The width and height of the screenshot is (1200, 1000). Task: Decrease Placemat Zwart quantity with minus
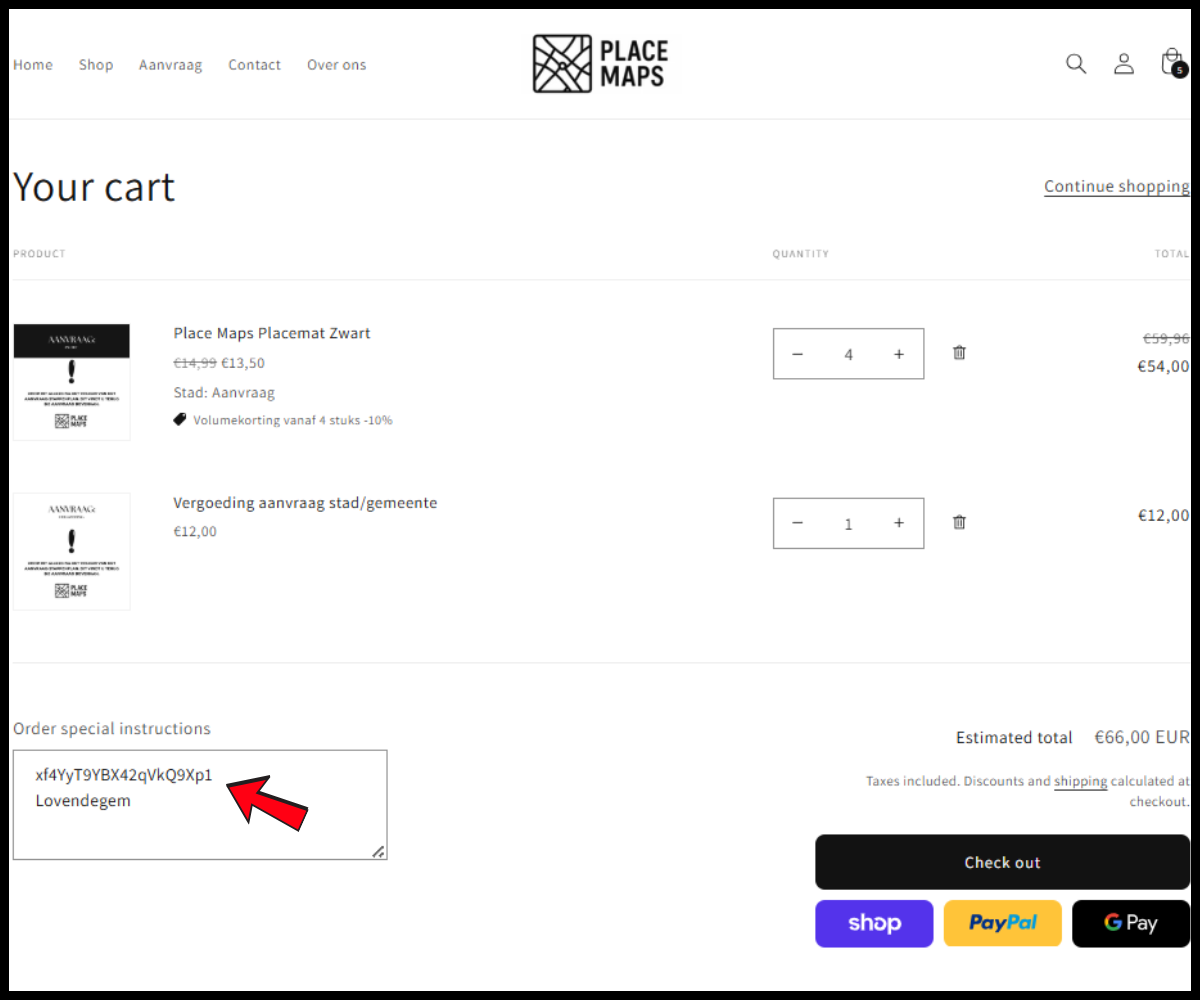[x=798, y=354]
